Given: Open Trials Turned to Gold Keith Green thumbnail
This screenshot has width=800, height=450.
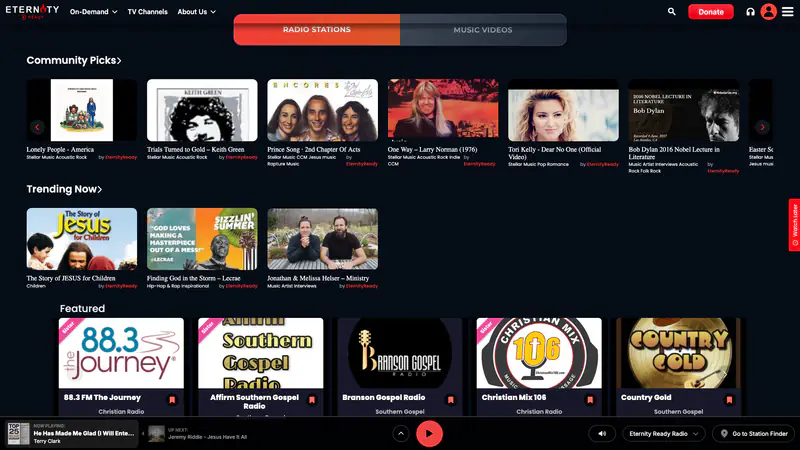Looking at the screenshot, I should (202, 110).
